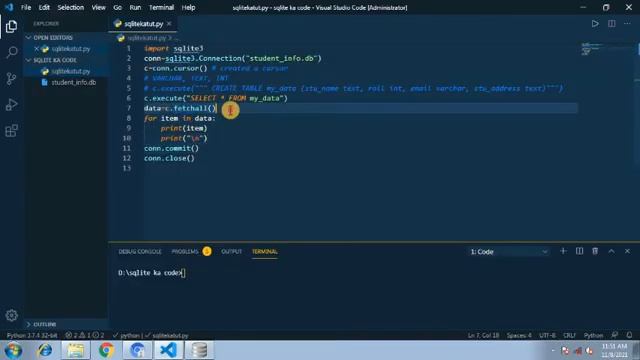Open the database browser app in taskbar

pos(199,350)
